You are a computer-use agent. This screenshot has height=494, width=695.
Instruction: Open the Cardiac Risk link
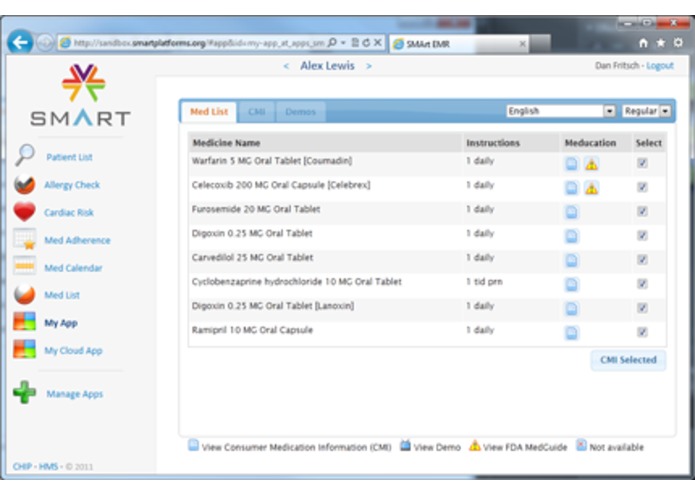pos(69,212)
